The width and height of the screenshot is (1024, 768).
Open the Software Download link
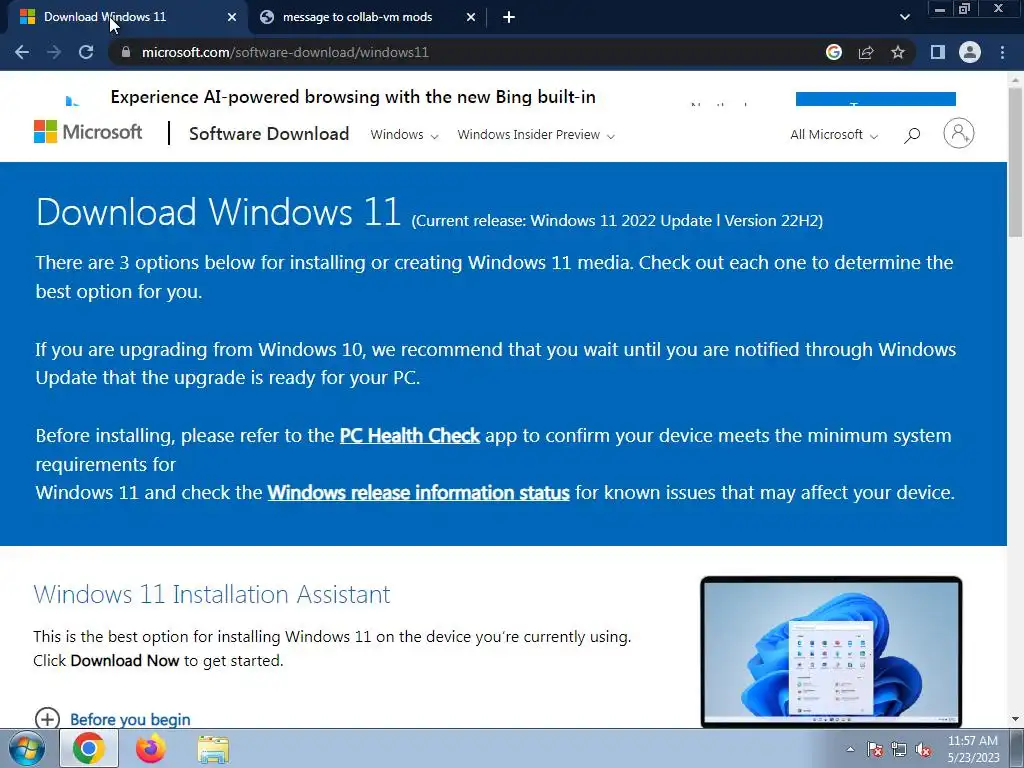(x=269, y=134)
